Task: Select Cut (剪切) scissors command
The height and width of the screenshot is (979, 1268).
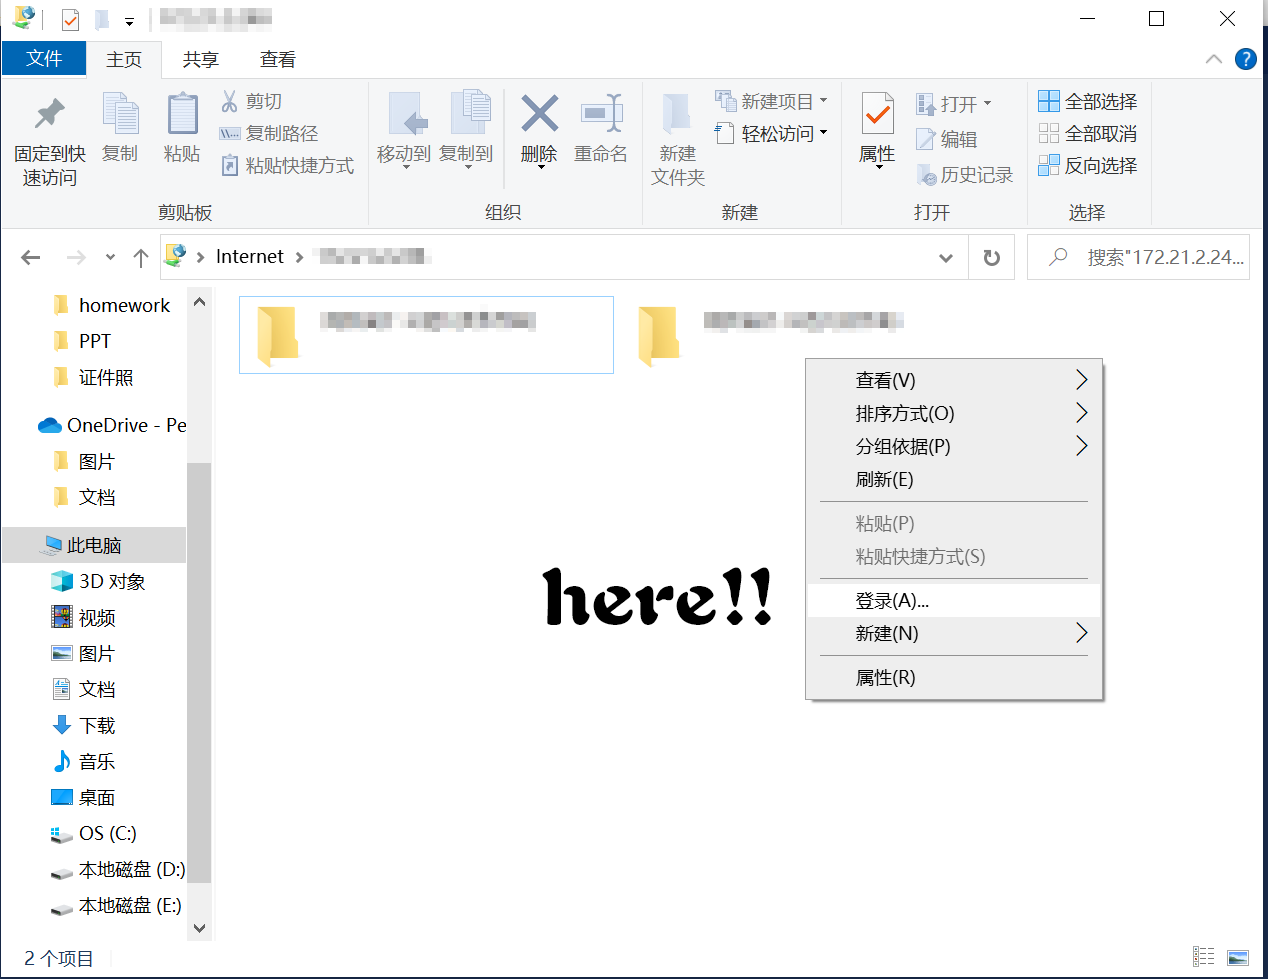Action: pyautogui.click(x=251, y=101)
